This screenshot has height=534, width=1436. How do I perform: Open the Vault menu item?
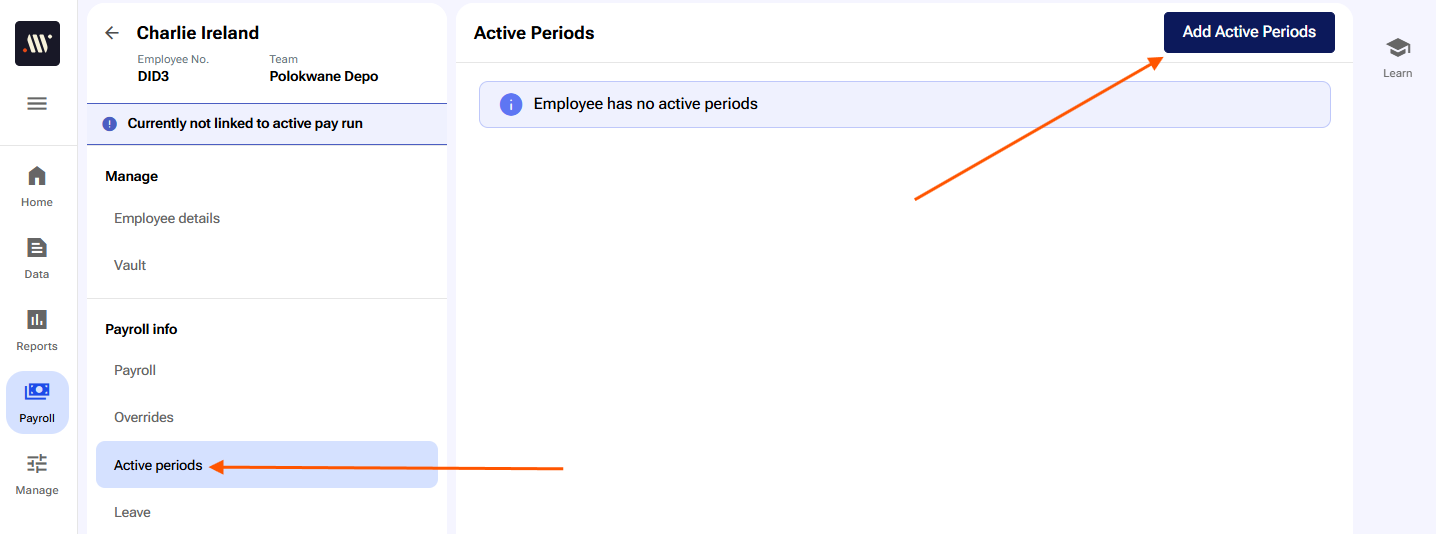click(130, 265)
